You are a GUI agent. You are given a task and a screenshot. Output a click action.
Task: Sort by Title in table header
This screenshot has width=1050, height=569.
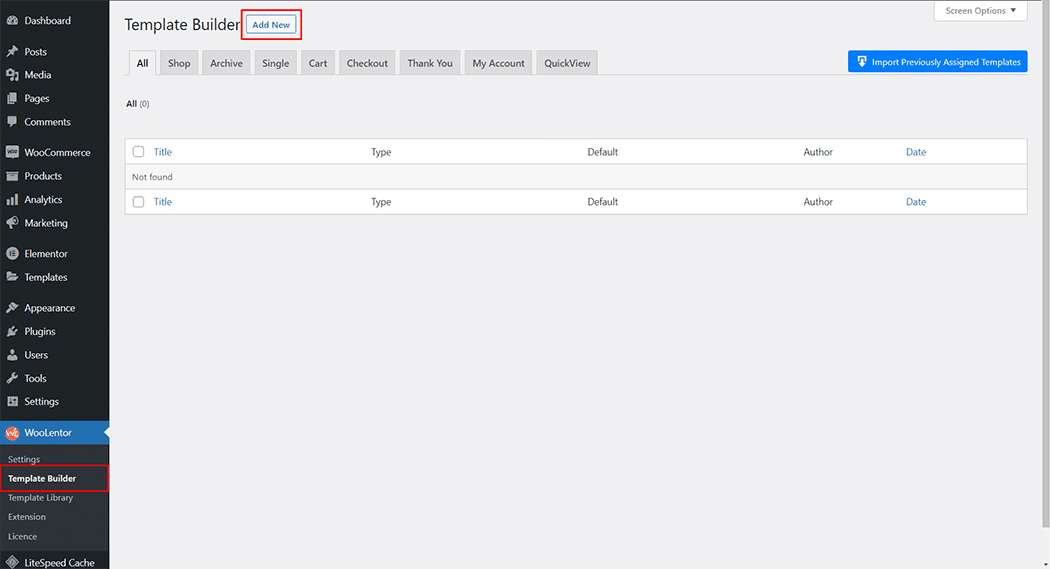pyautogui.click(x=163, y=152)
